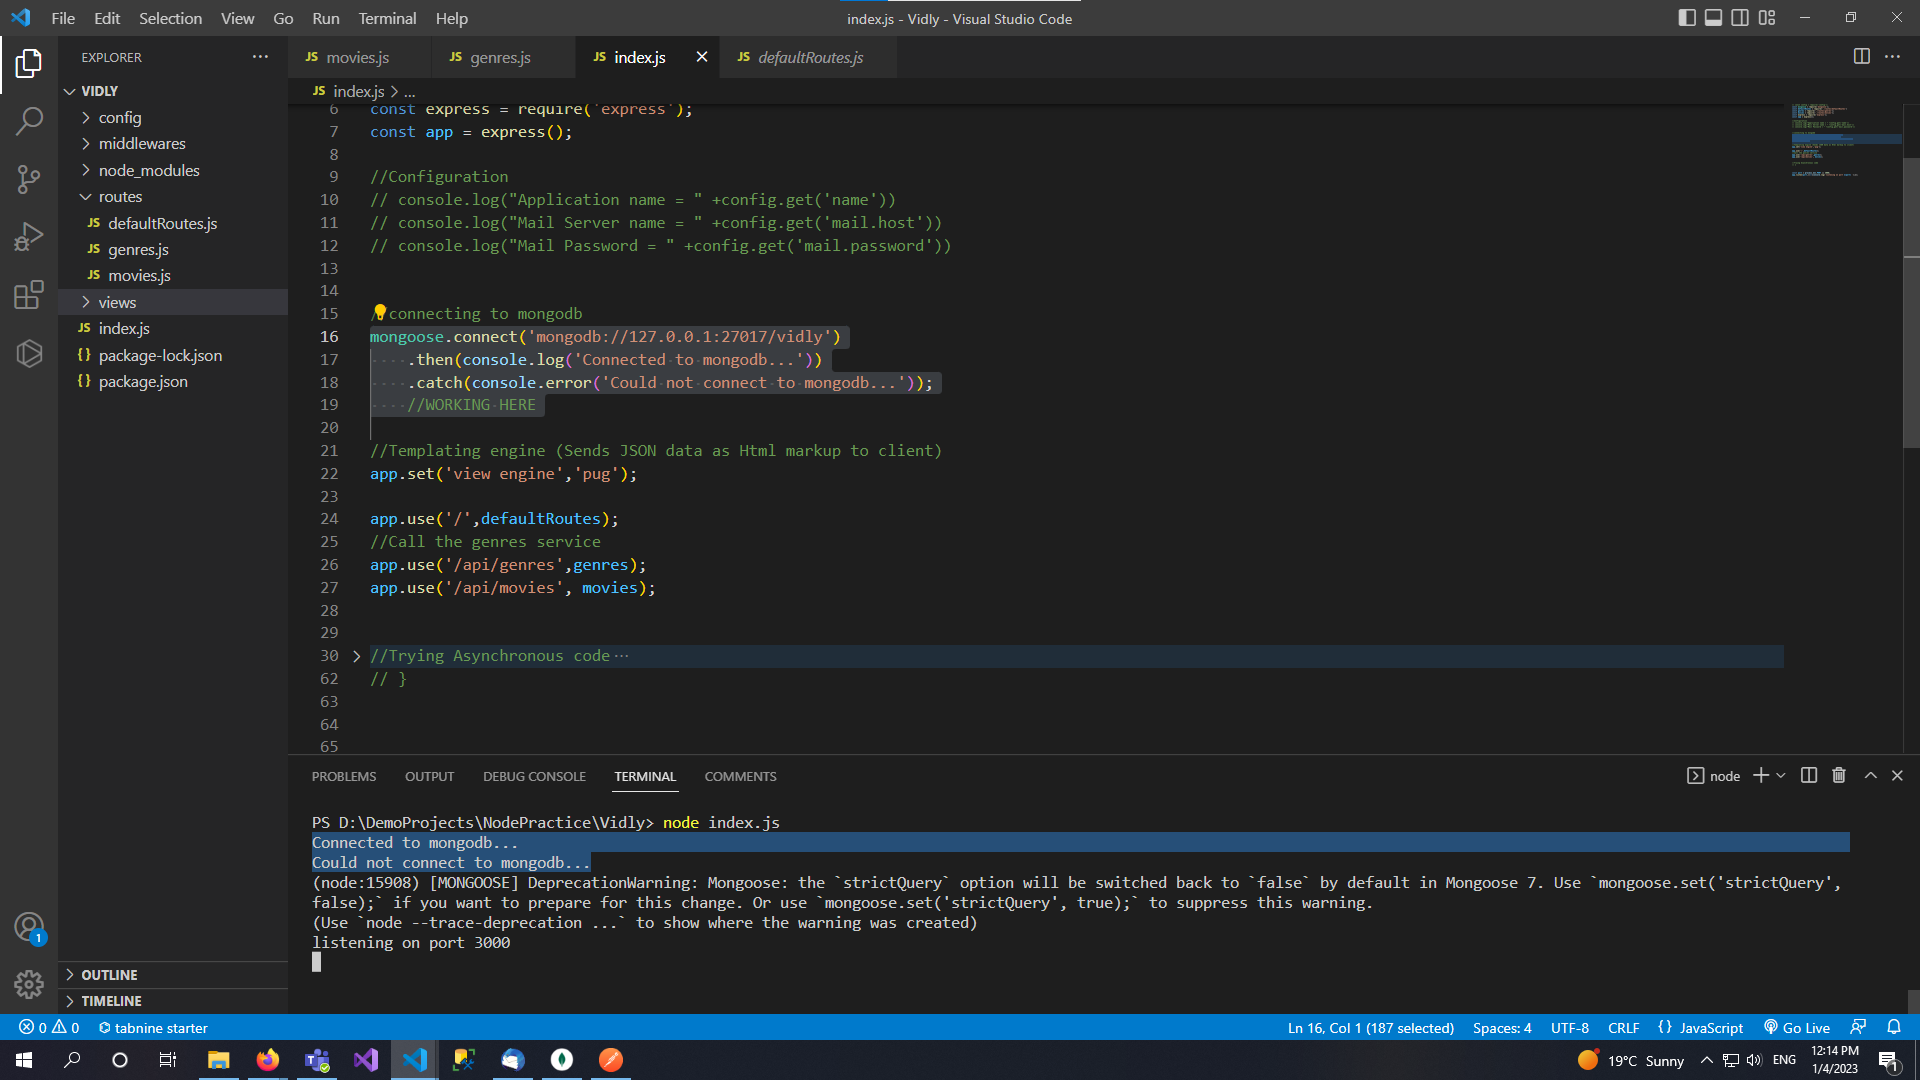Screen dimensions: 1920x1080
Task: Open Extensions view
Action: 29,295
